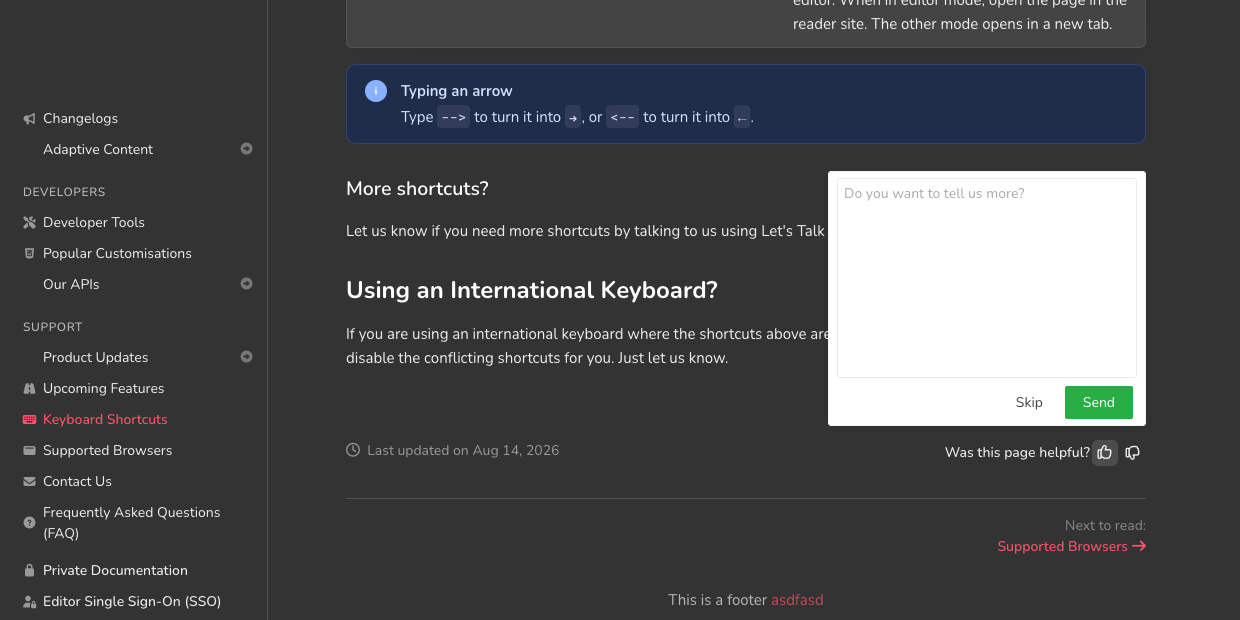Click the Upcoming Features binoculars icon
The height and width of the screenshot is (620, 1240).
[29, 388]
